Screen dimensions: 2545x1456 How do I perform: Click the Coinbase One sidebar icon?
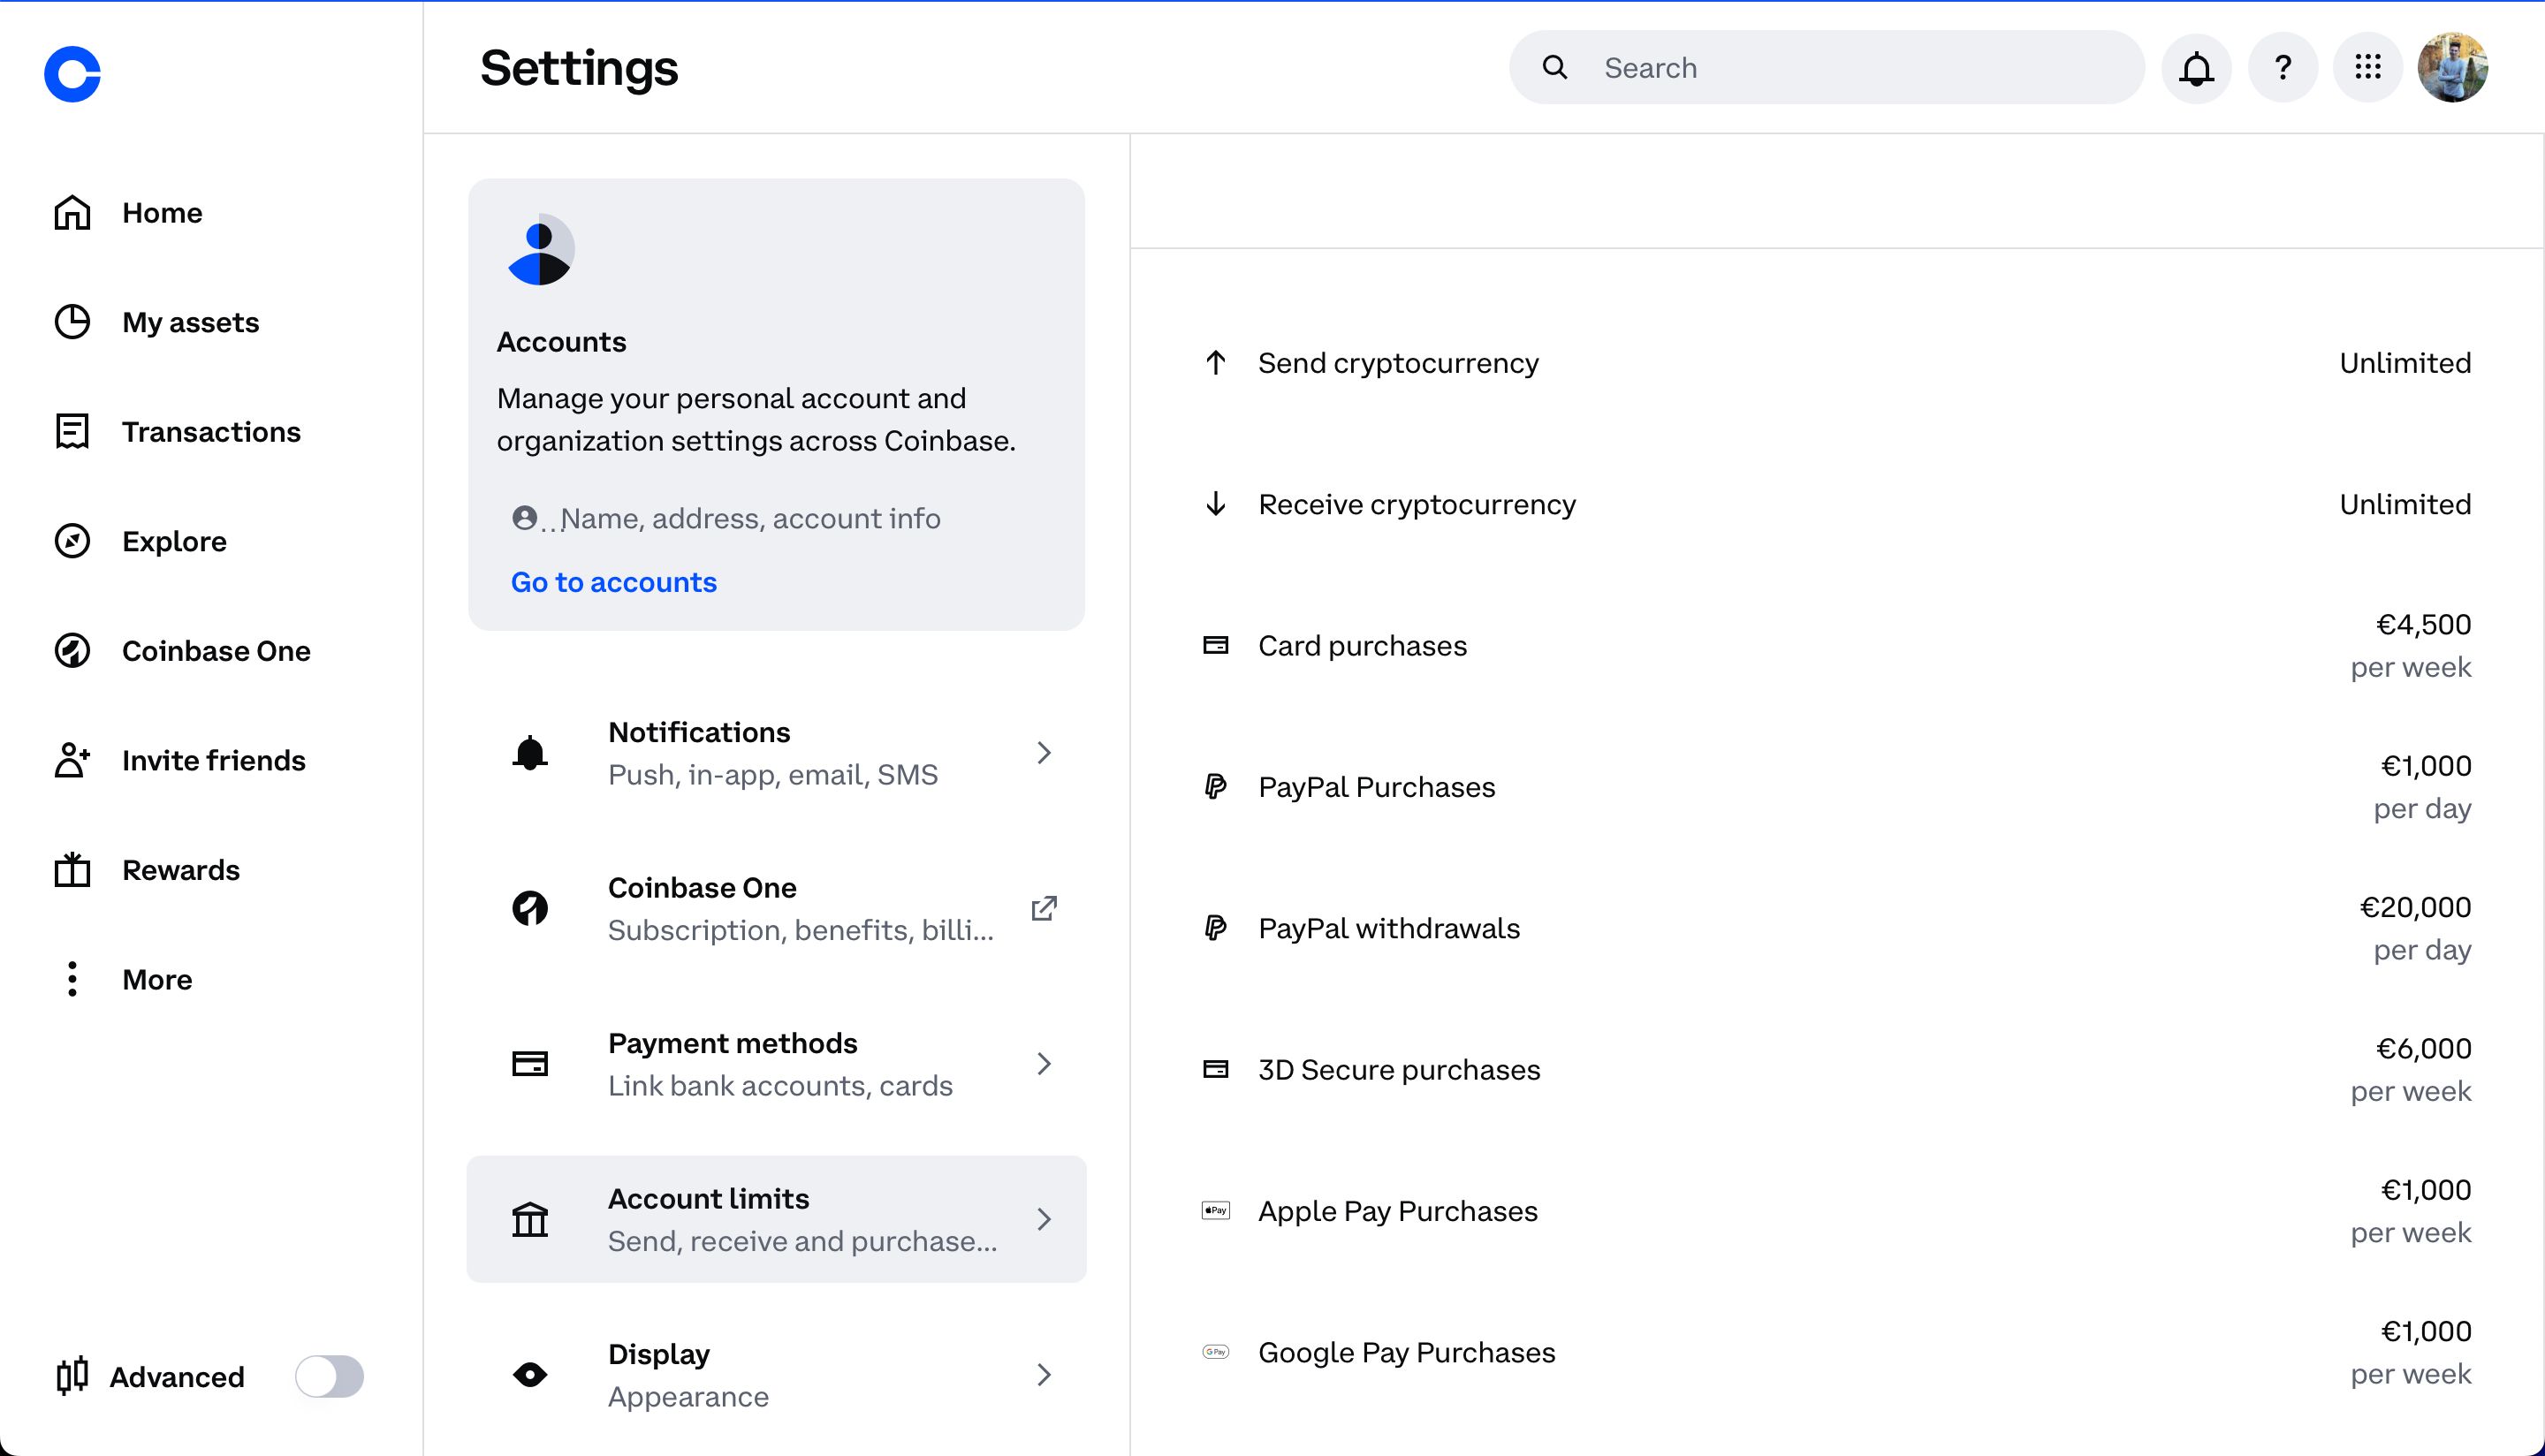72,650
